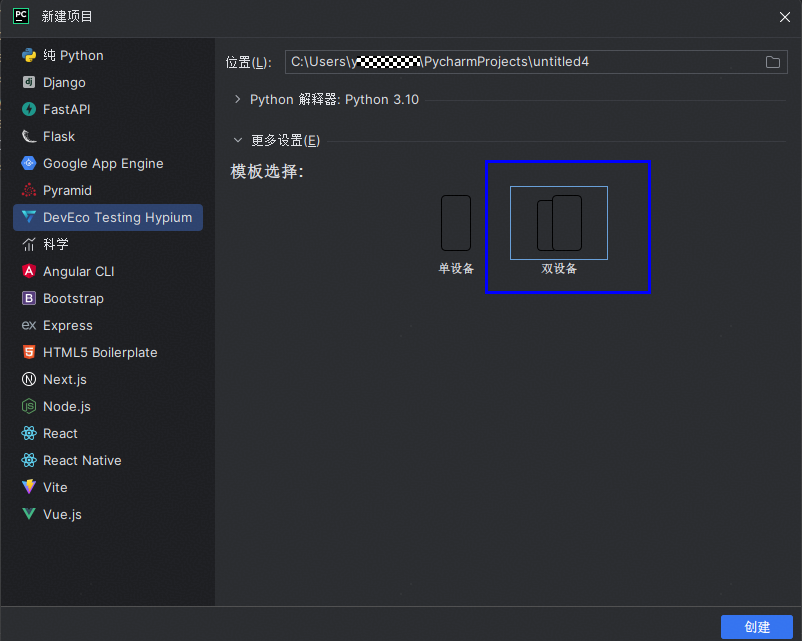Pick the Vue.js icon

[29, 514]
